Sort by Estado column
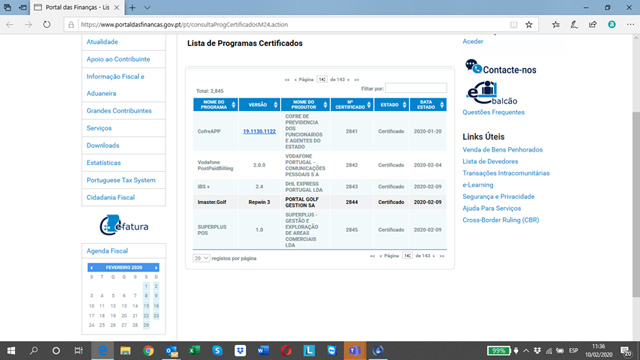 pyautogui.click(x=391, y=105)
